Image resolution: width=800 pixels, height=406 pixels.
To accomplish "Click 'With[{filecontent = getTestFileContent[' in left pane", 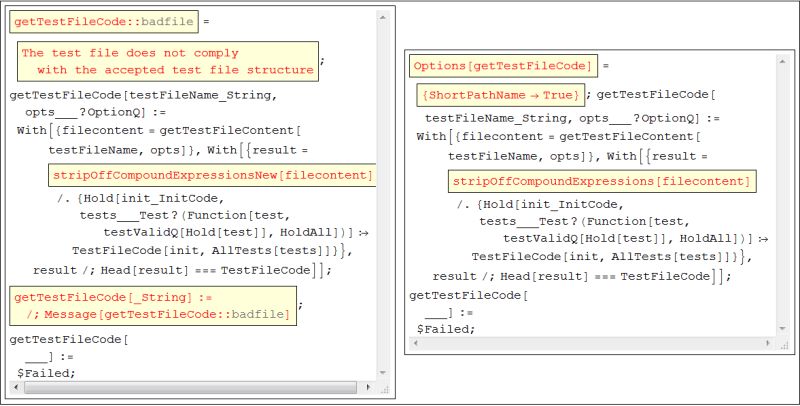I will tap(159, 131).
